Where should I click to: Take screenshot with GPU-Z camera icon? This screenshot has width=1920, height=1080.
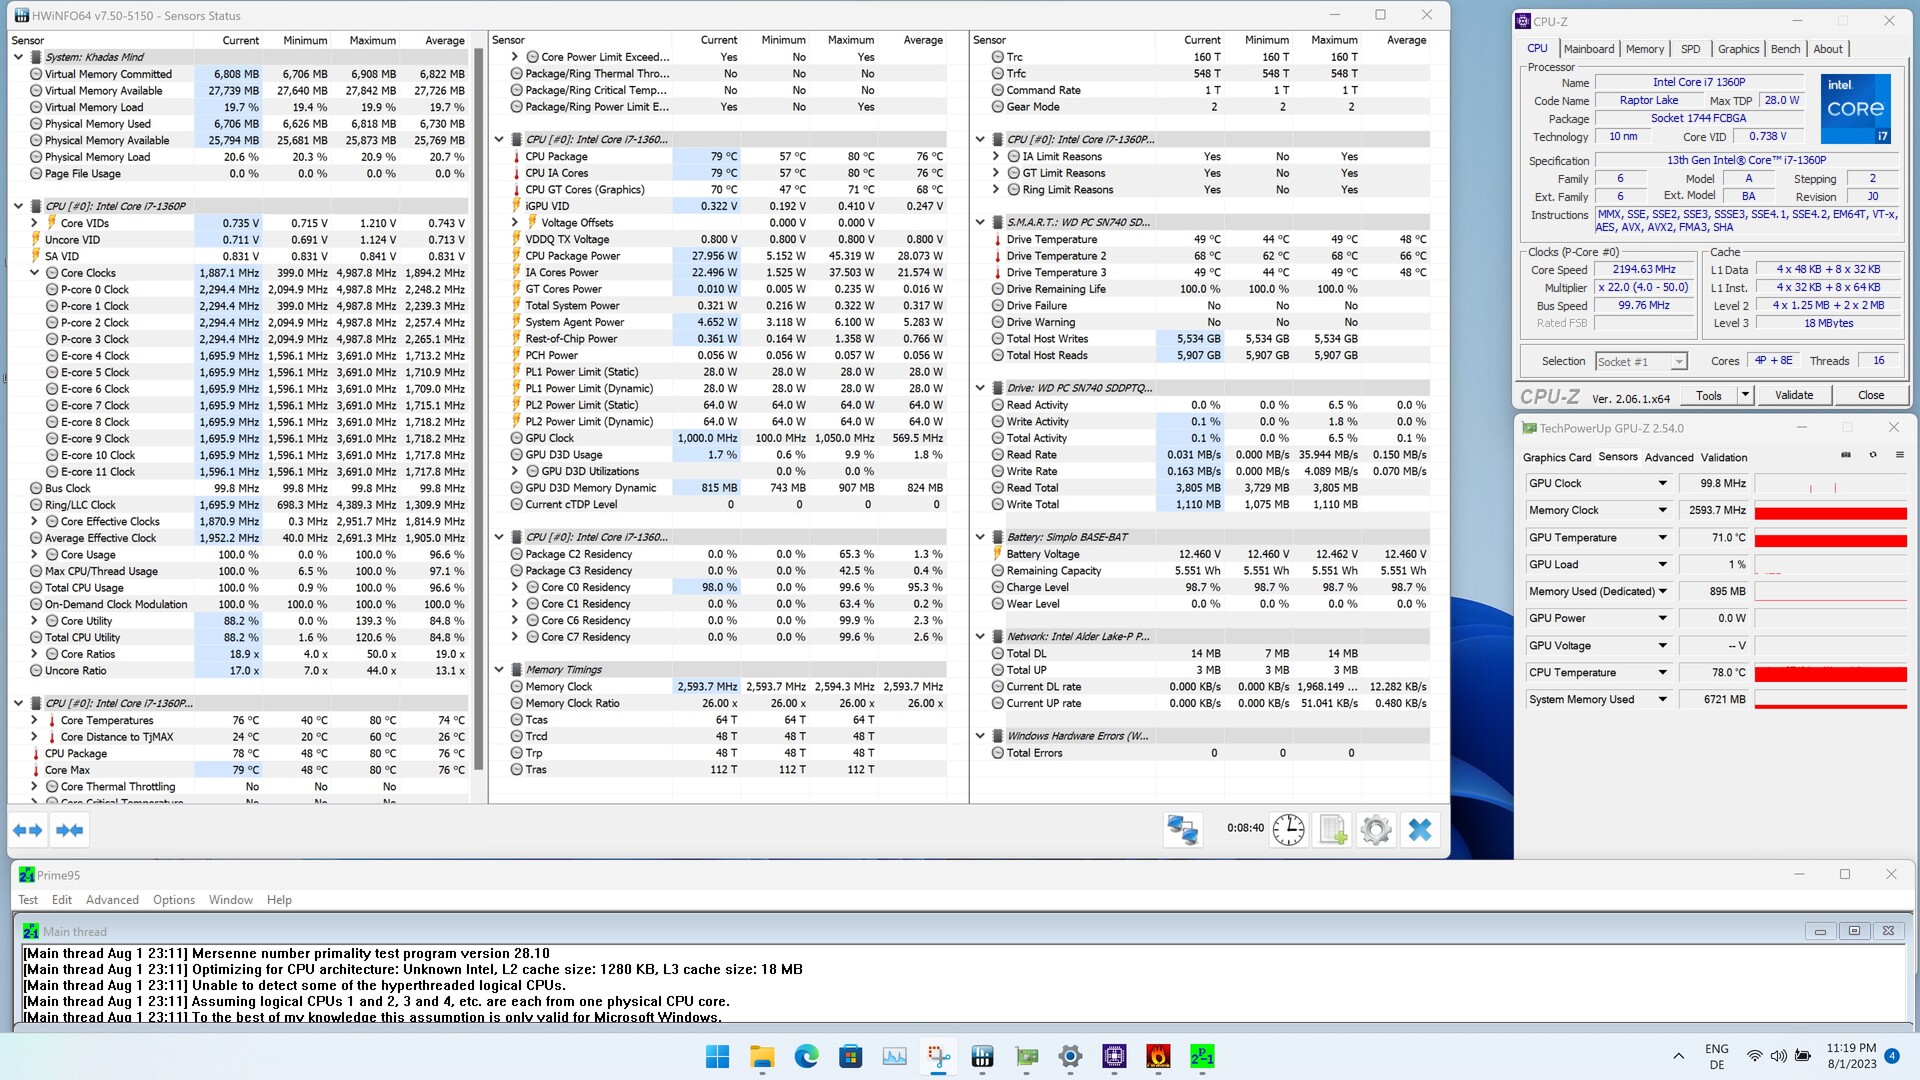tap(1846, 455)
